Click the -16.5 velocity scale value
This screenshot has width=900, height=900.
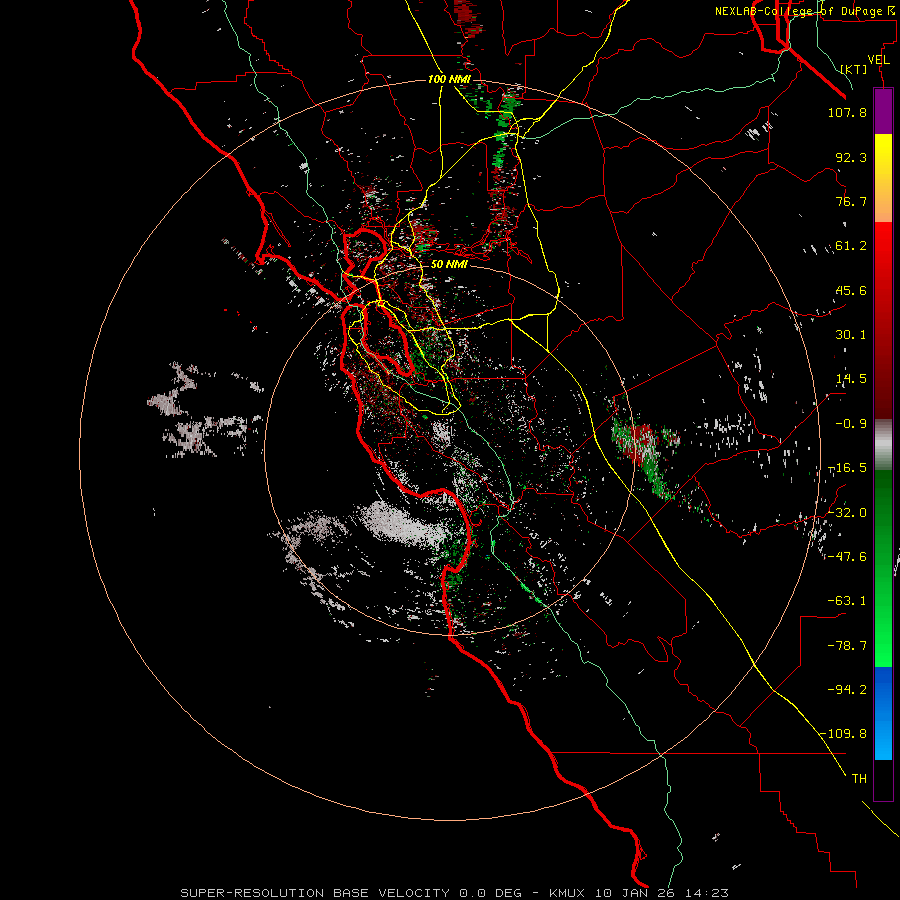(847, 468)
